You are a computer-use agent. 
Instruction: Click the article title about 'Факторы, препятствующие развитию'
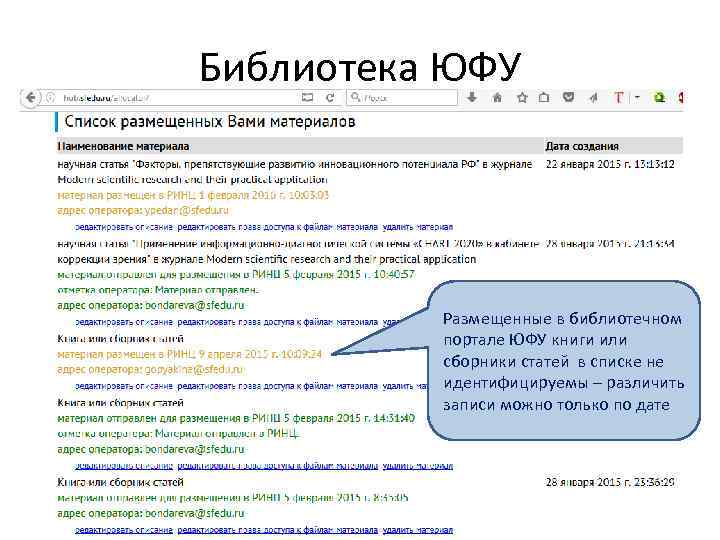pos(295,171)
